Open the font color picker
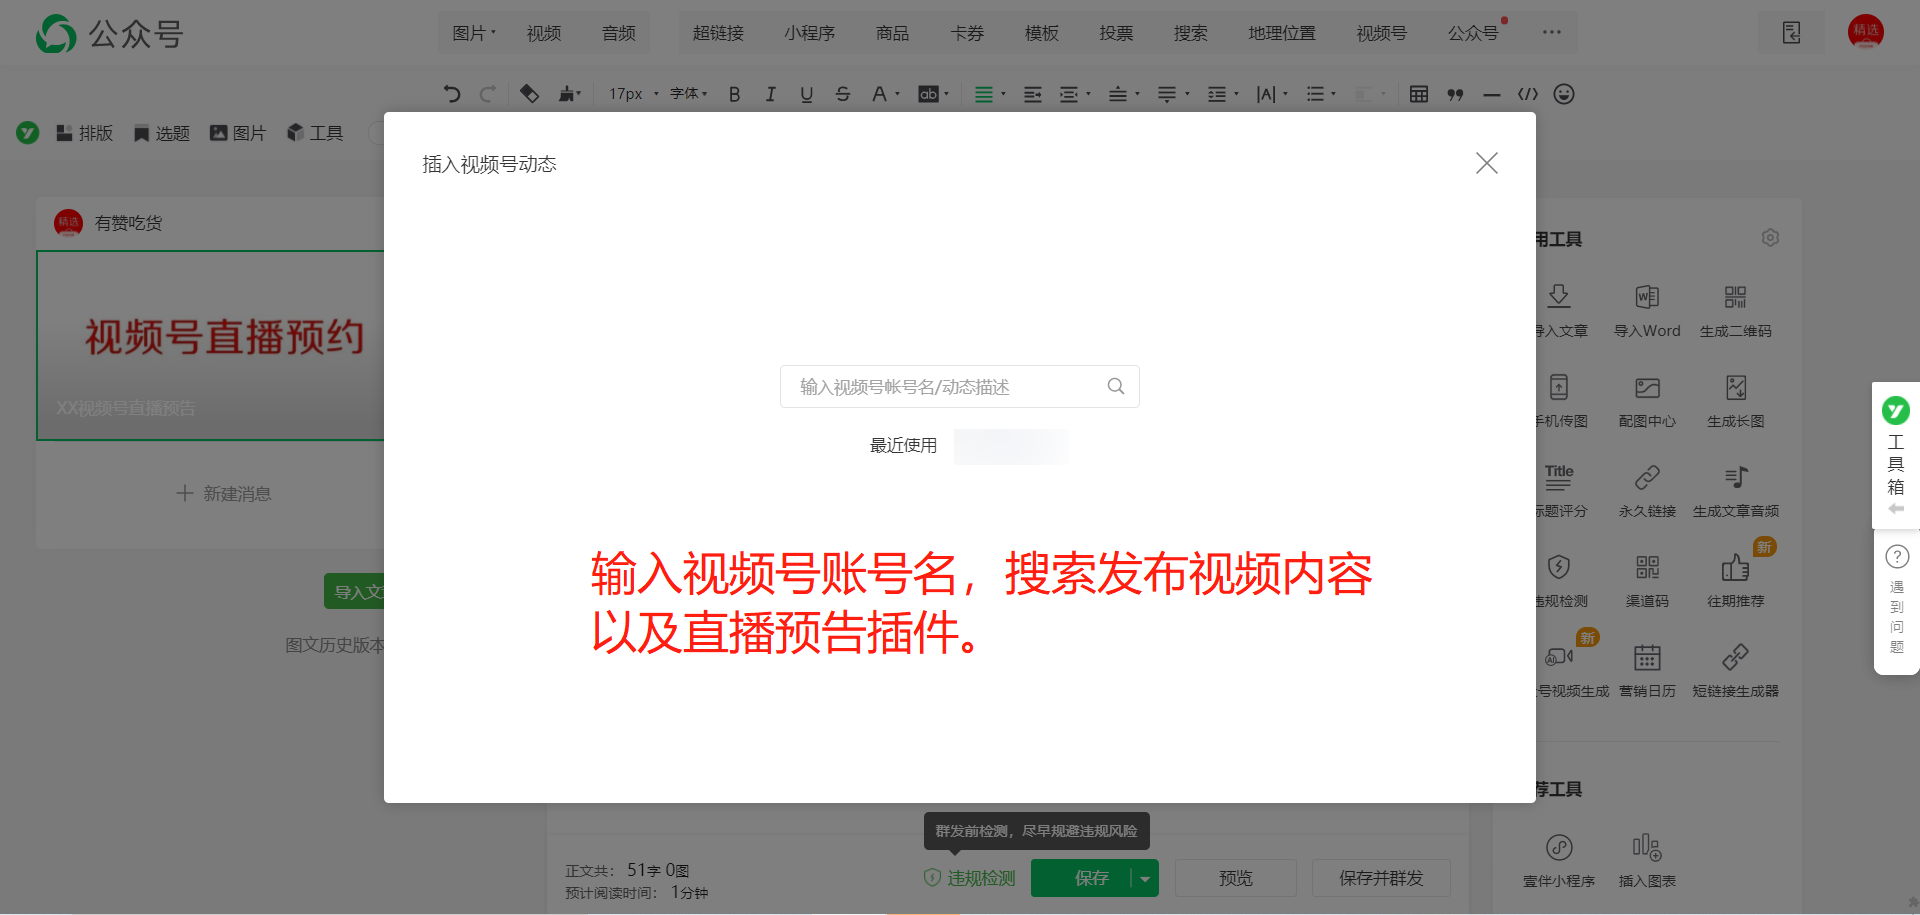 pyautogui.click(x=885, y=94)
